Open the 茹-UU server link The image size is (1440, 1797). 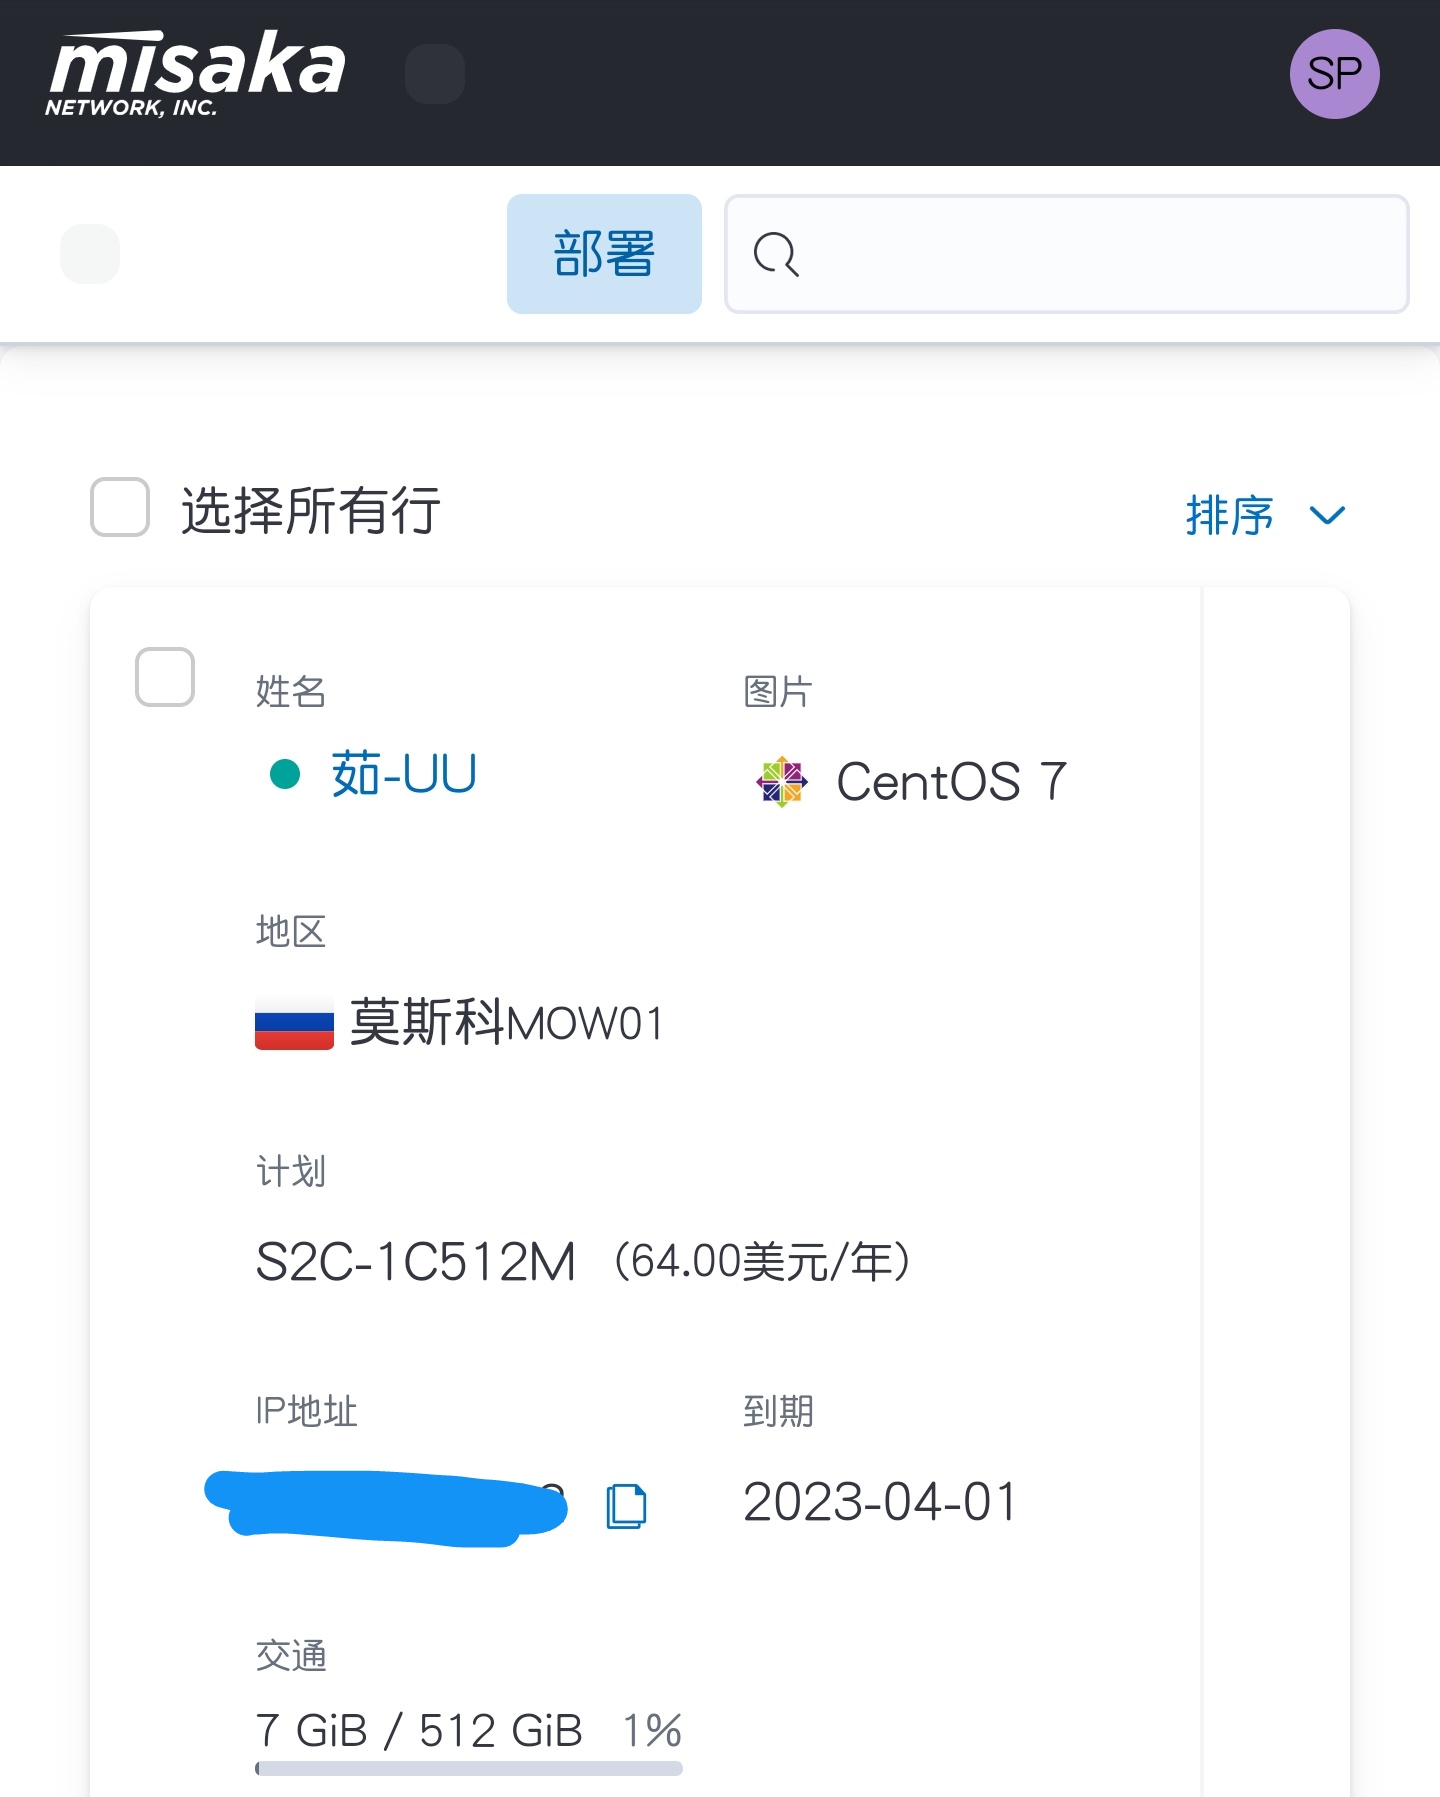click(x=404, y=774)
